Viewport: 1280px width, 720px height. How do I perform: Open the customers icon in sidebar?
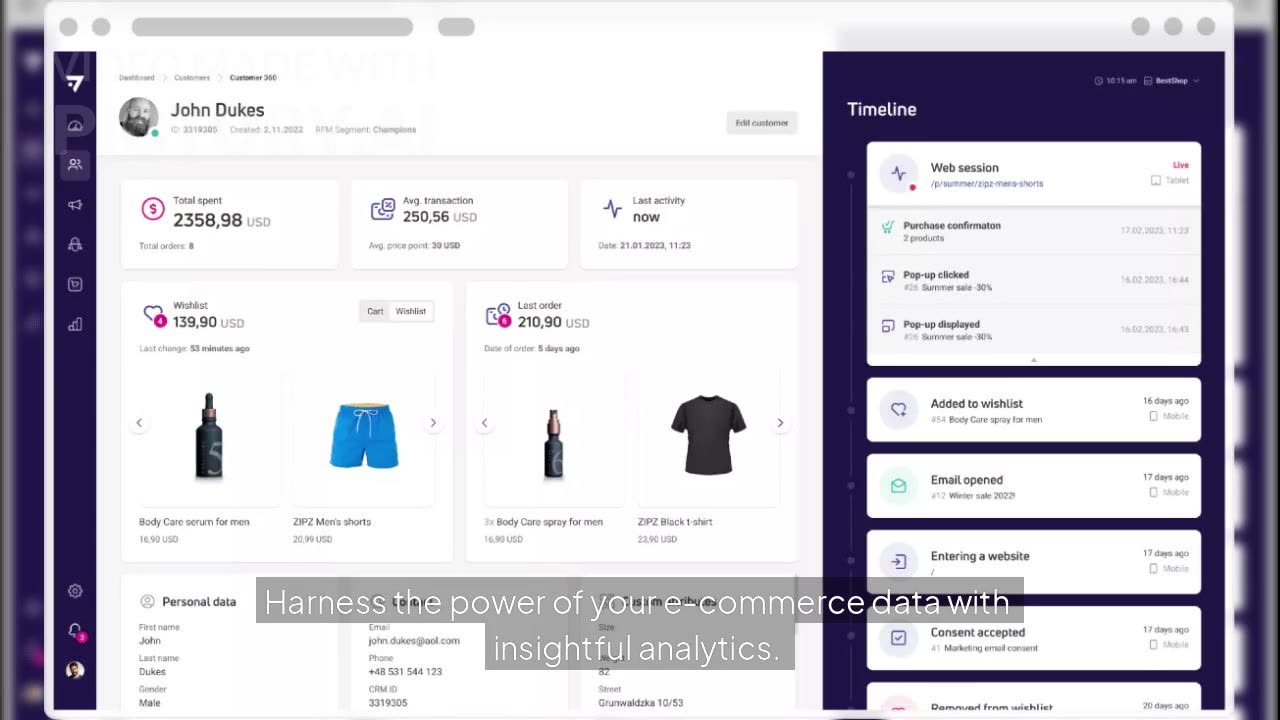point(75,164)
